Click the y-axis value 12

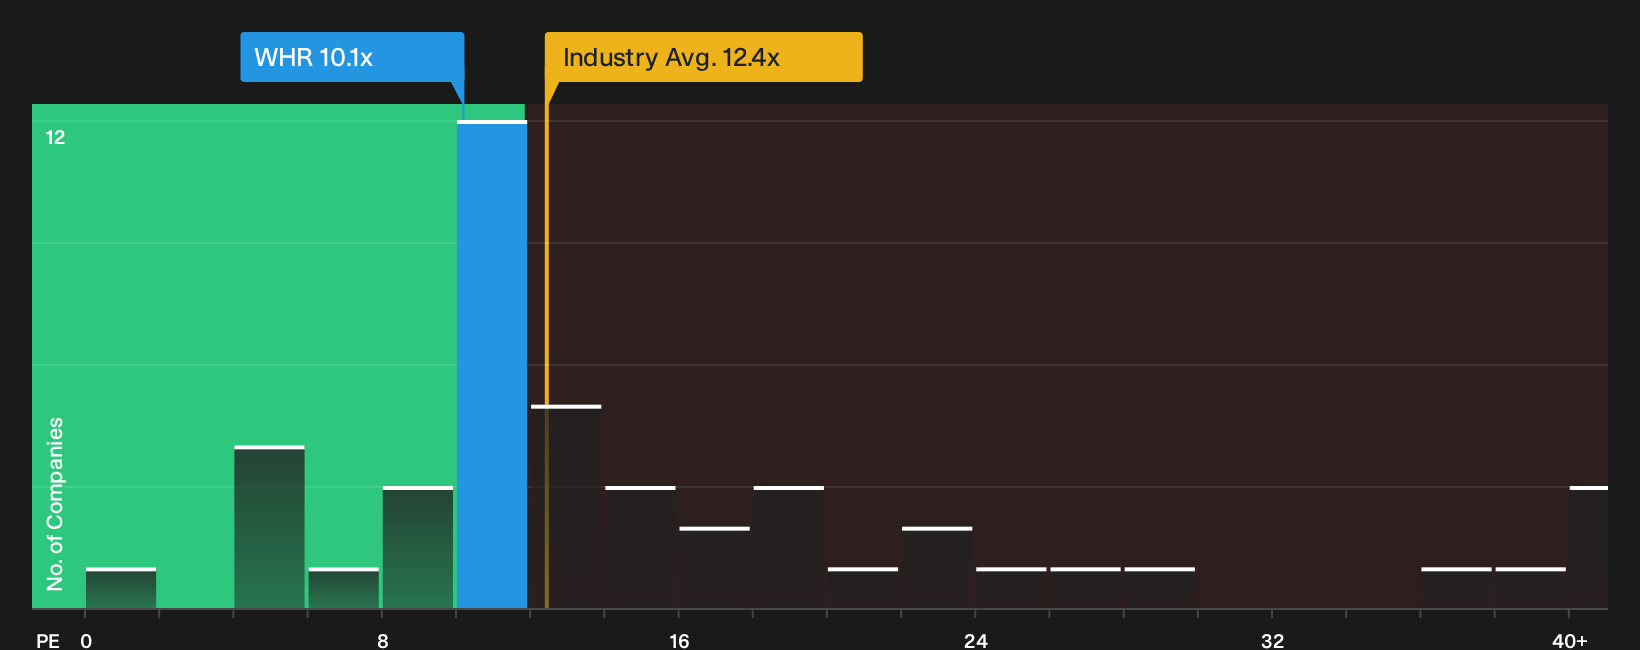(x=55, y=137)
